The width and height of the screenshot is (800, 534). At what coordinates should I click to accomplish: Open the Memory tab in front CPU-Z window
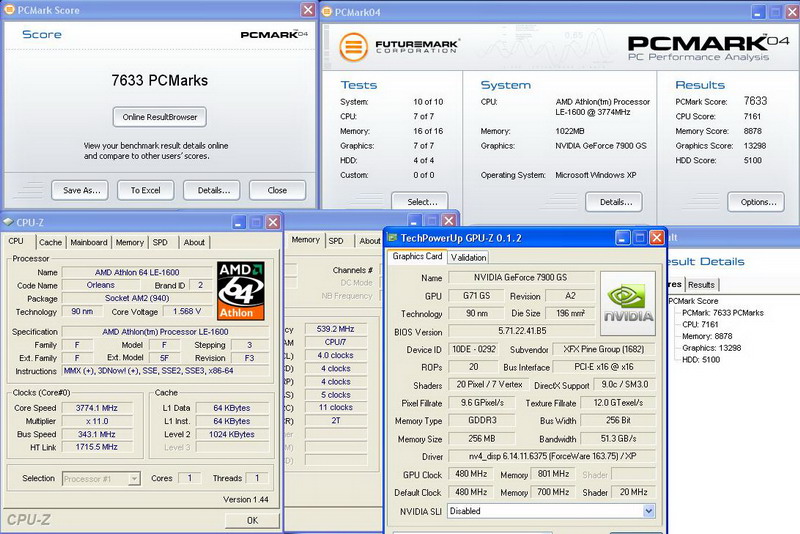point(130,242)
